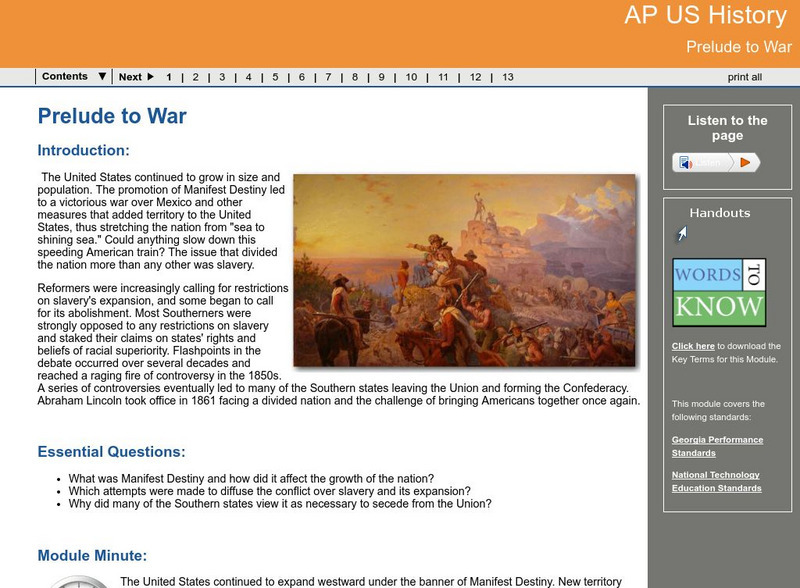Click the question about Southern states seceding
The height and width of the screenshot is (588, 800).
[x=280, y=504]
